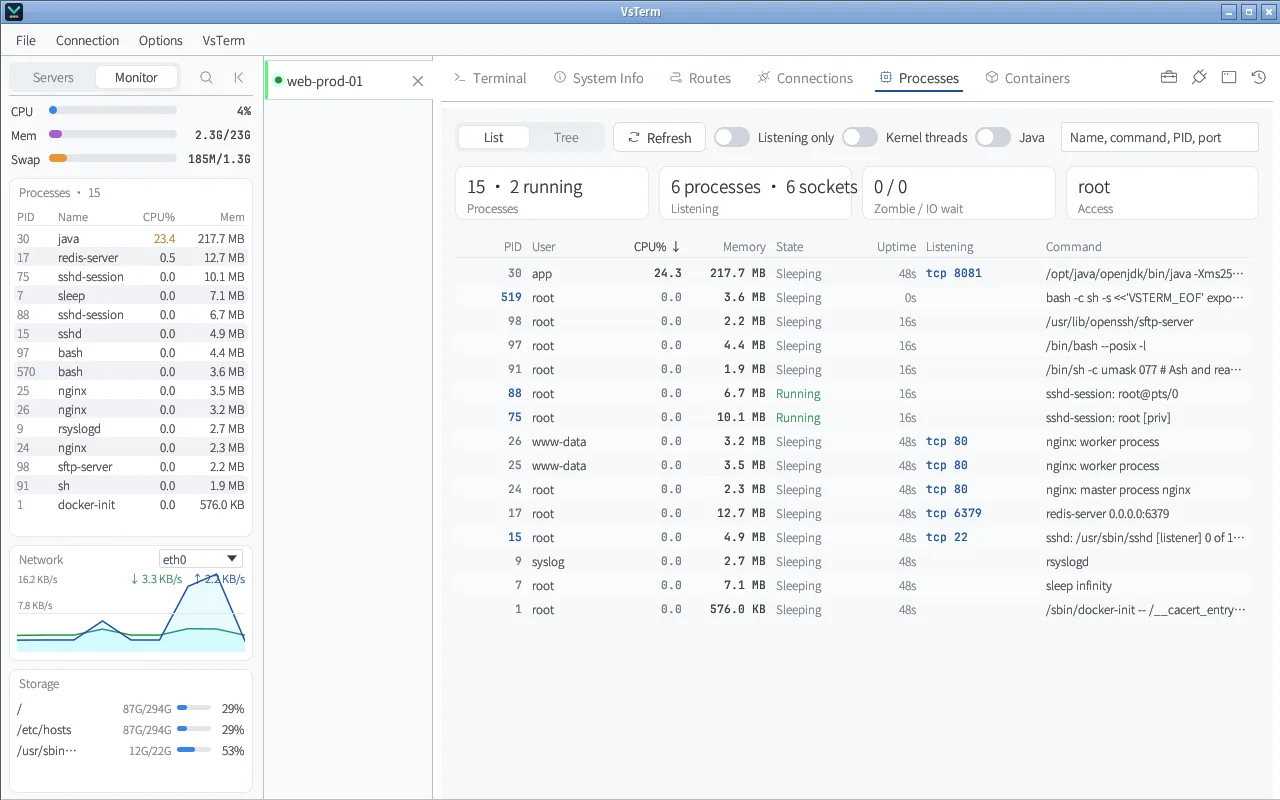Image resolution: width=1280 pixels, height=800 pixels.
Task: Click the Routes tab route icon
Action: [x=676, y=77]
